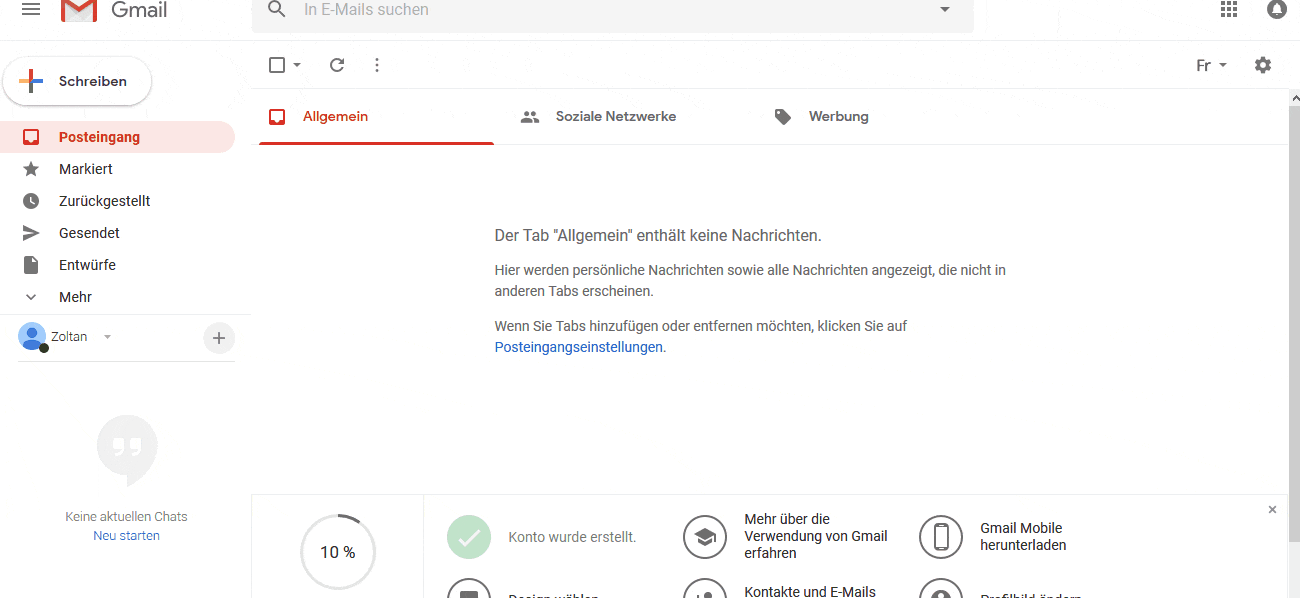This screenshot has height=598, width=1300.
Task: Expand the Mehr folder list
Action: point(75,297)
